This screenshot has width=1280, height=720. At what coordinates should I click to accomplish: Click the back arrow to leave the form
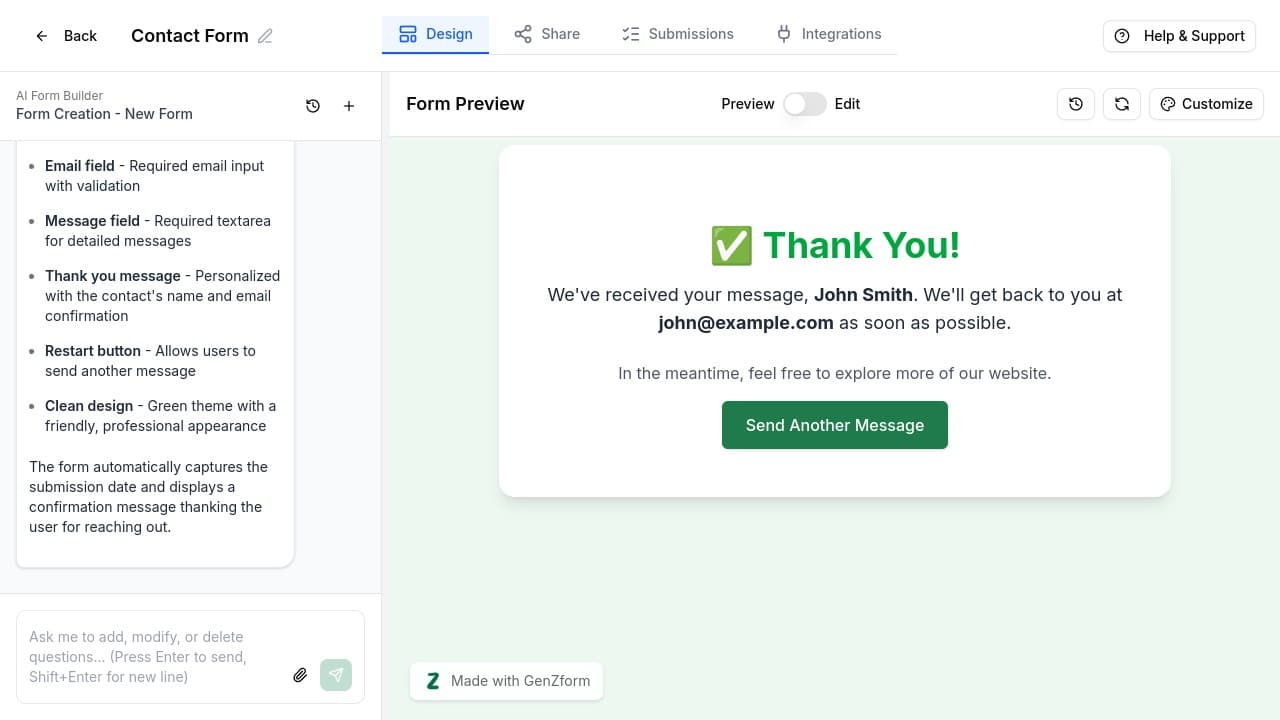click(41, 36)
